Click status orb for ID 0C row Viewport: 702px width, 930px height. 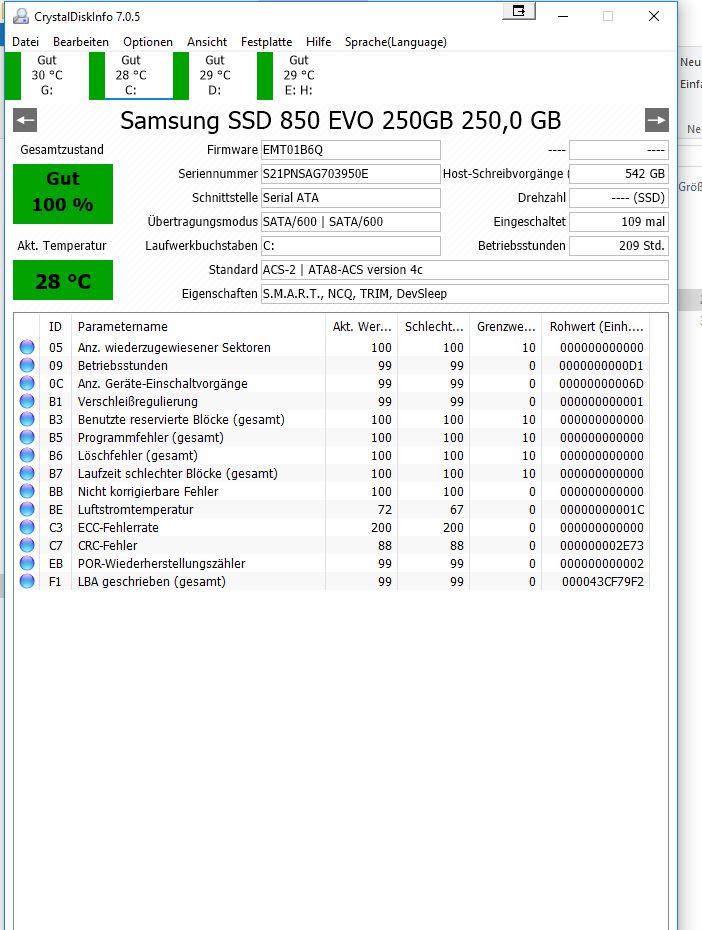pos(27,383)
